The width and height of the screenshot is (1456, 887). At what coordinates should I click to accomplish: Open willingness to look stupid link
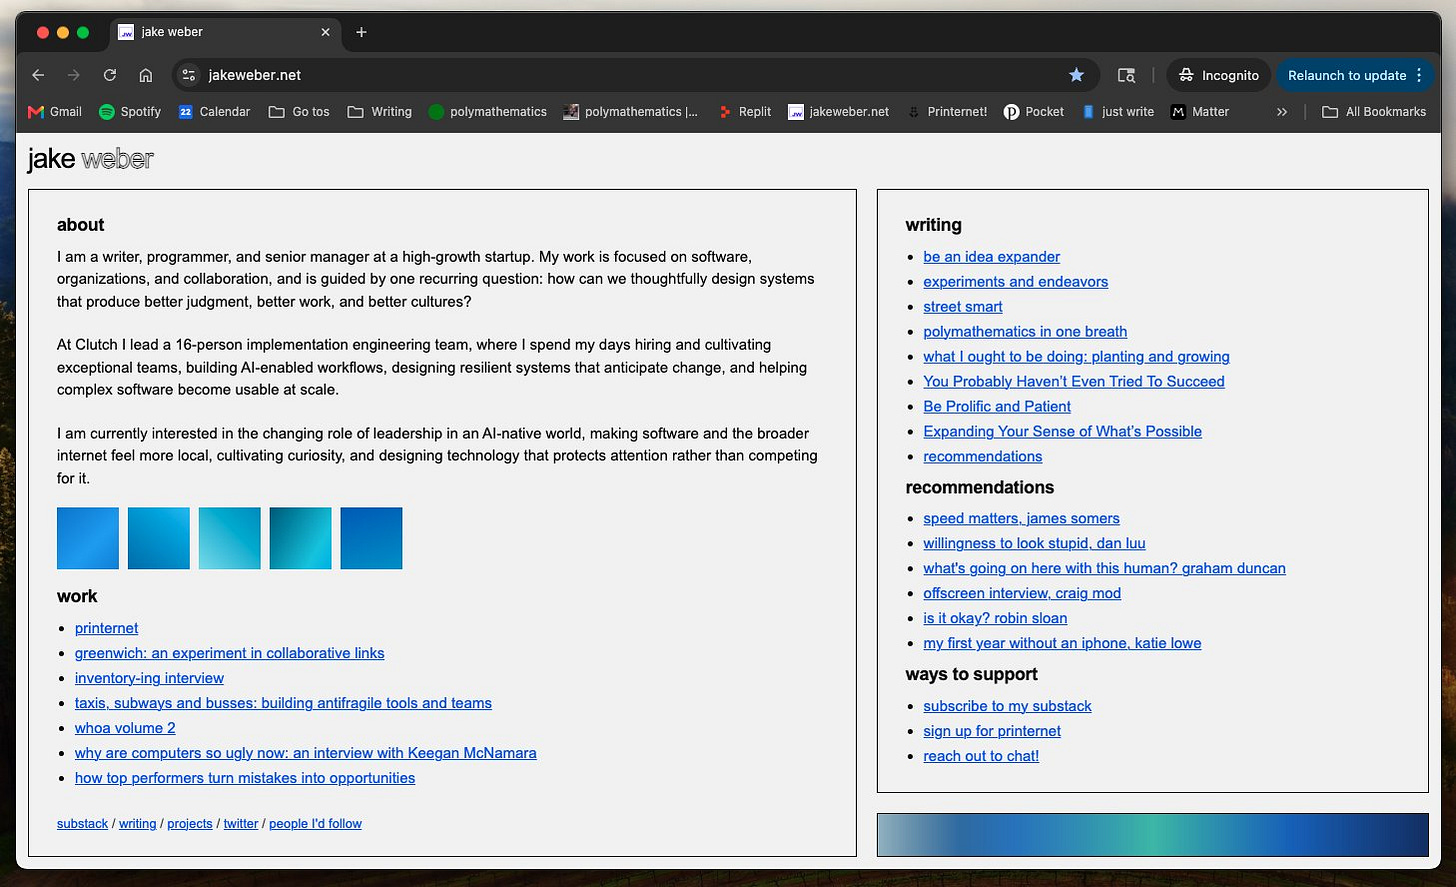(x=1034, y=544)
